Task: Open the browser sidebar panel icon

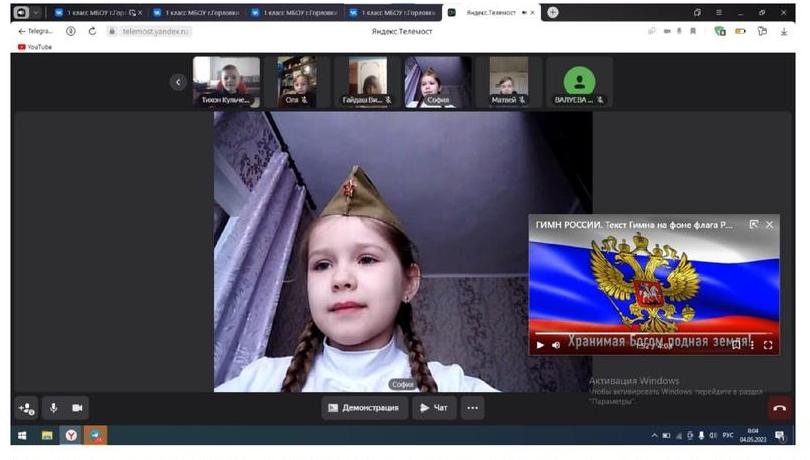Action: tap(21, 12)
